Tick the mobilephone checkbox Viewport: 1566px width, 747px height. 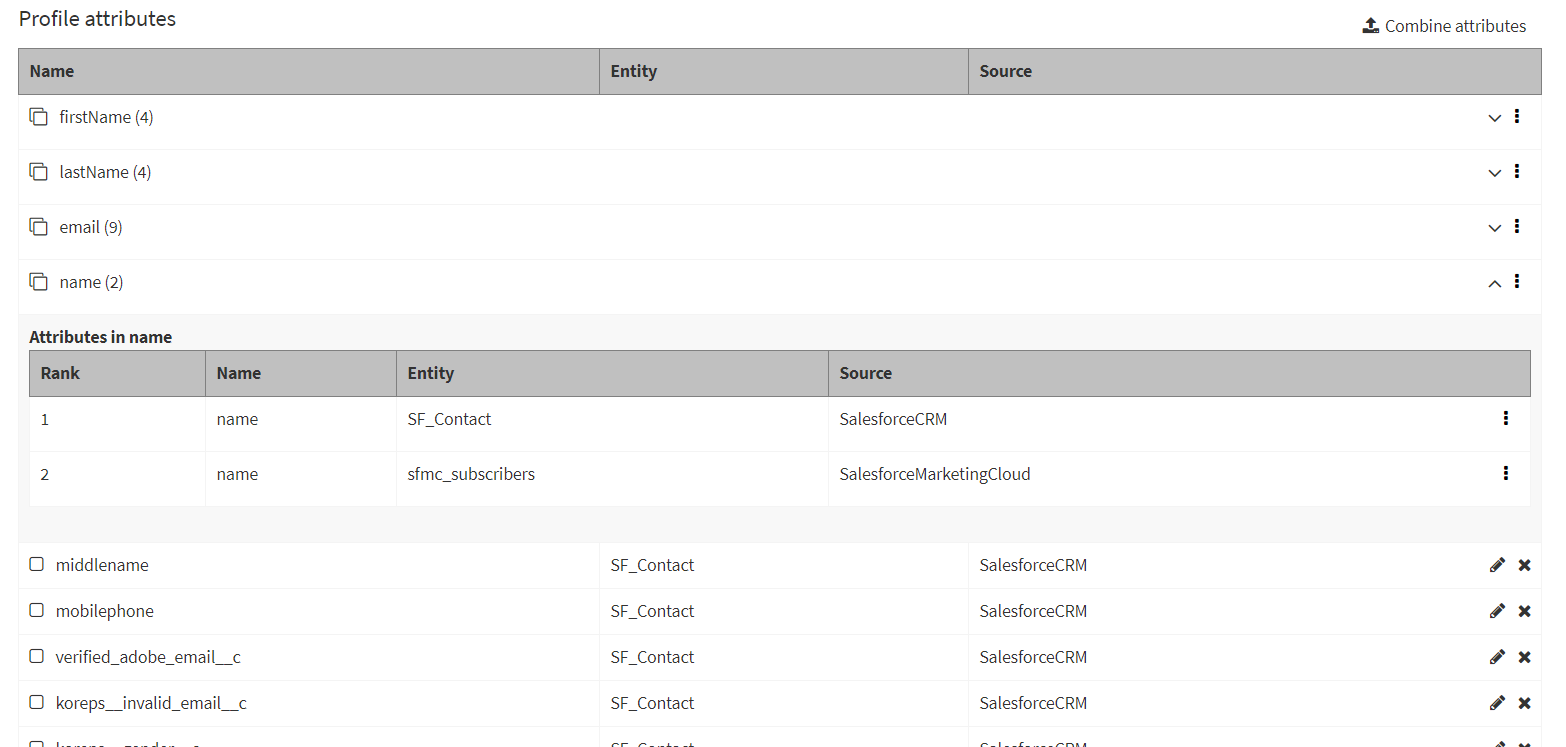click(37, 610)
